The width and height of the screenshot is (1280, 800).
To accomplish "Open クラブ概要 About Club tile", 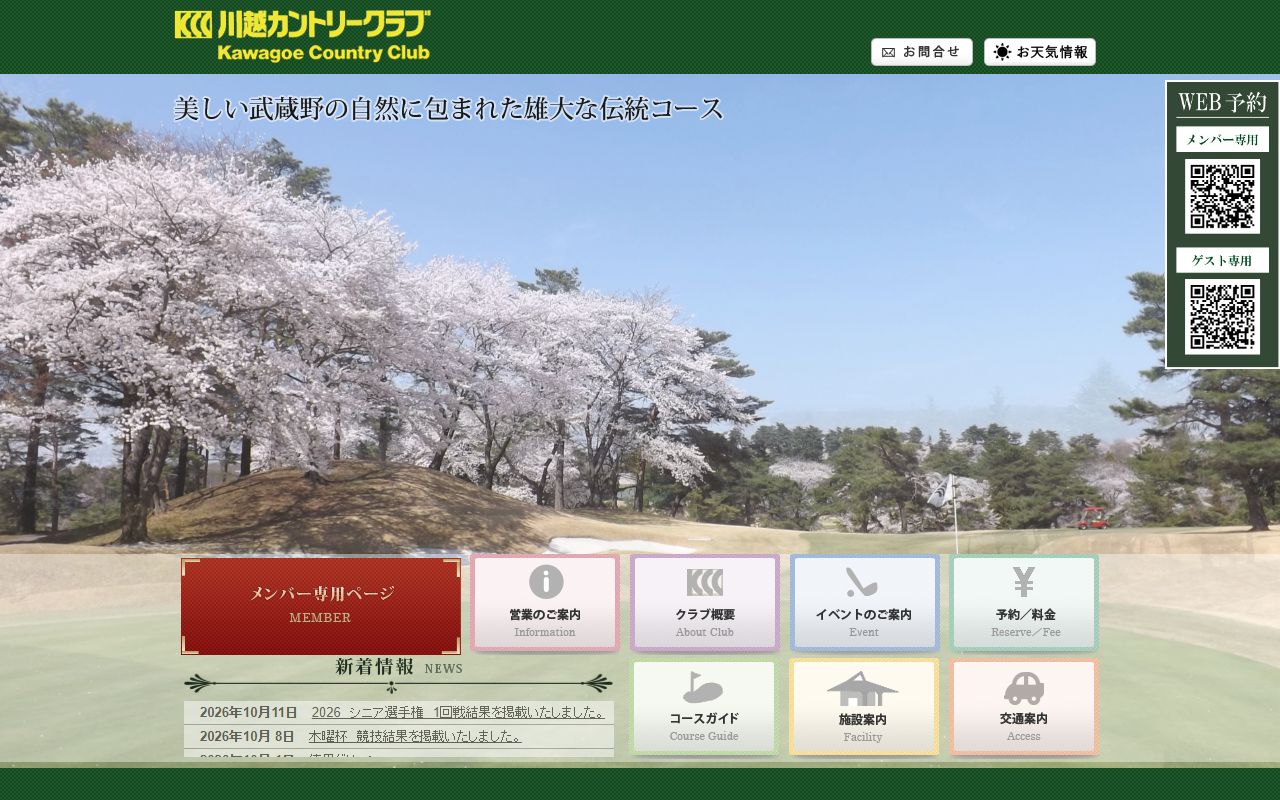I will [x=705, y=603].
